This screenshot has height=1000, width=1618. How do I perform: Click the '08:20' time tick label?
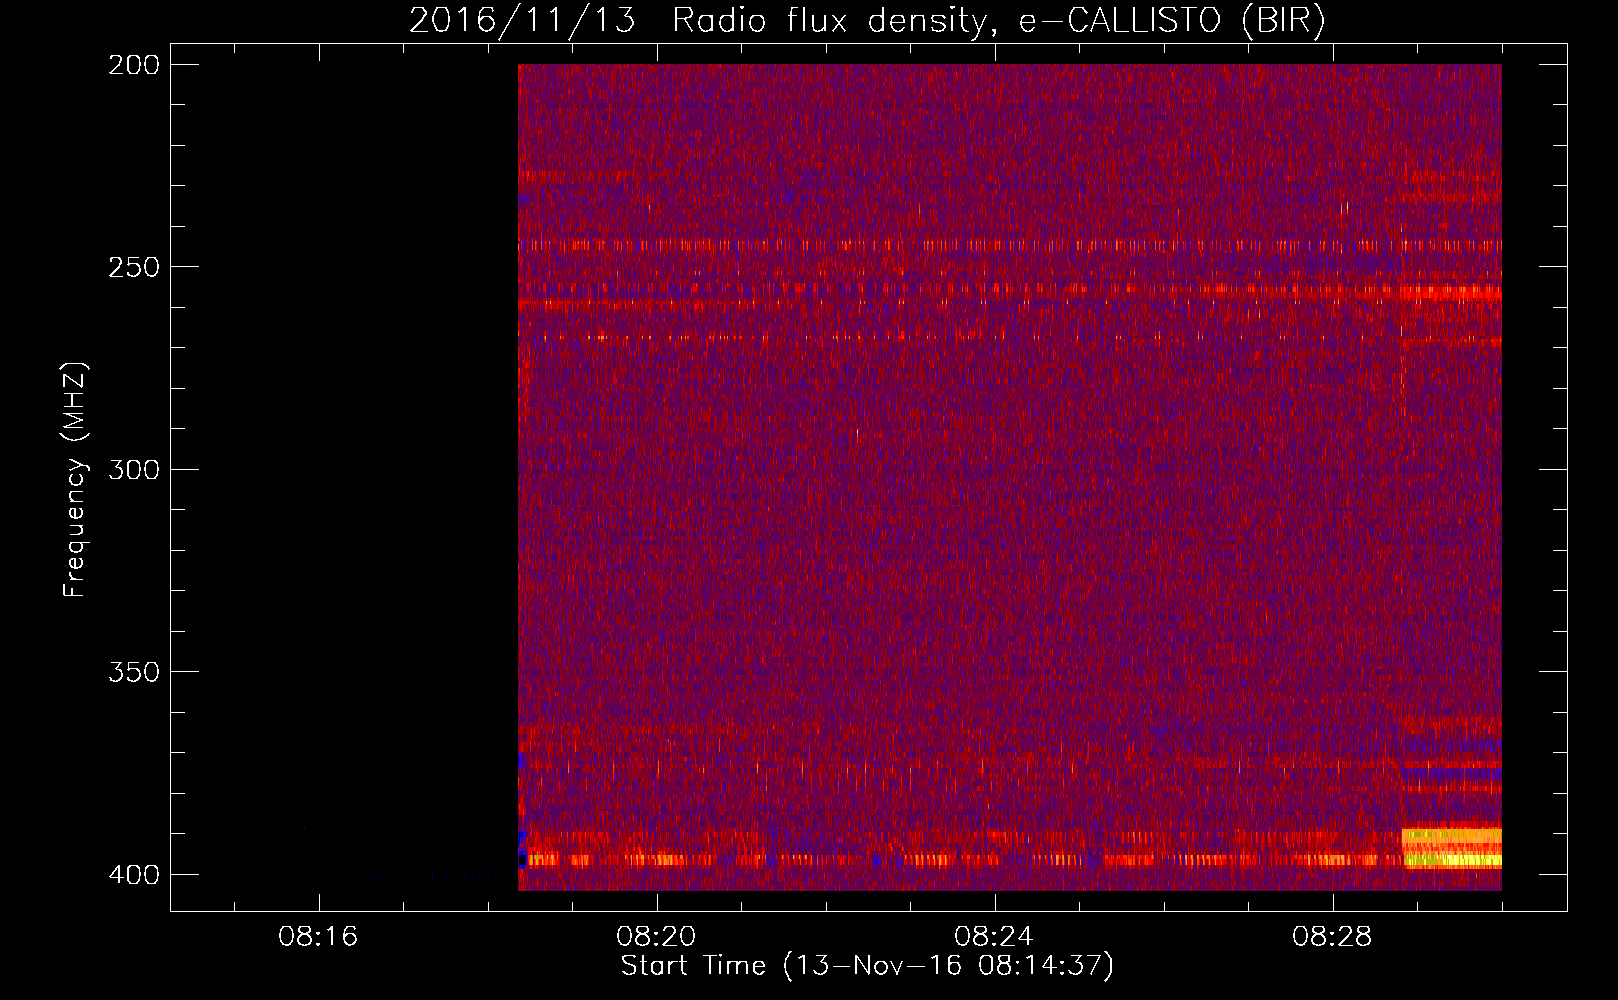tap(657, 937)
